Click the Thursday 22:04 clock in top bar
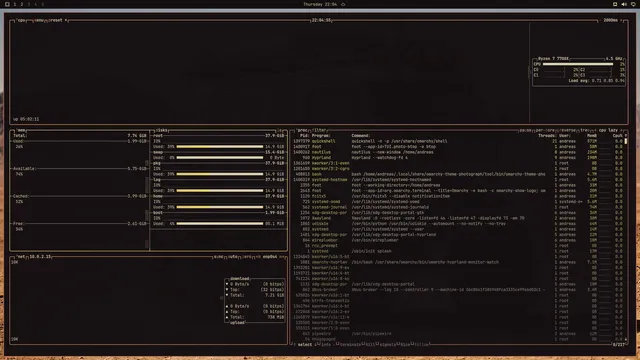 click(320, 4)
